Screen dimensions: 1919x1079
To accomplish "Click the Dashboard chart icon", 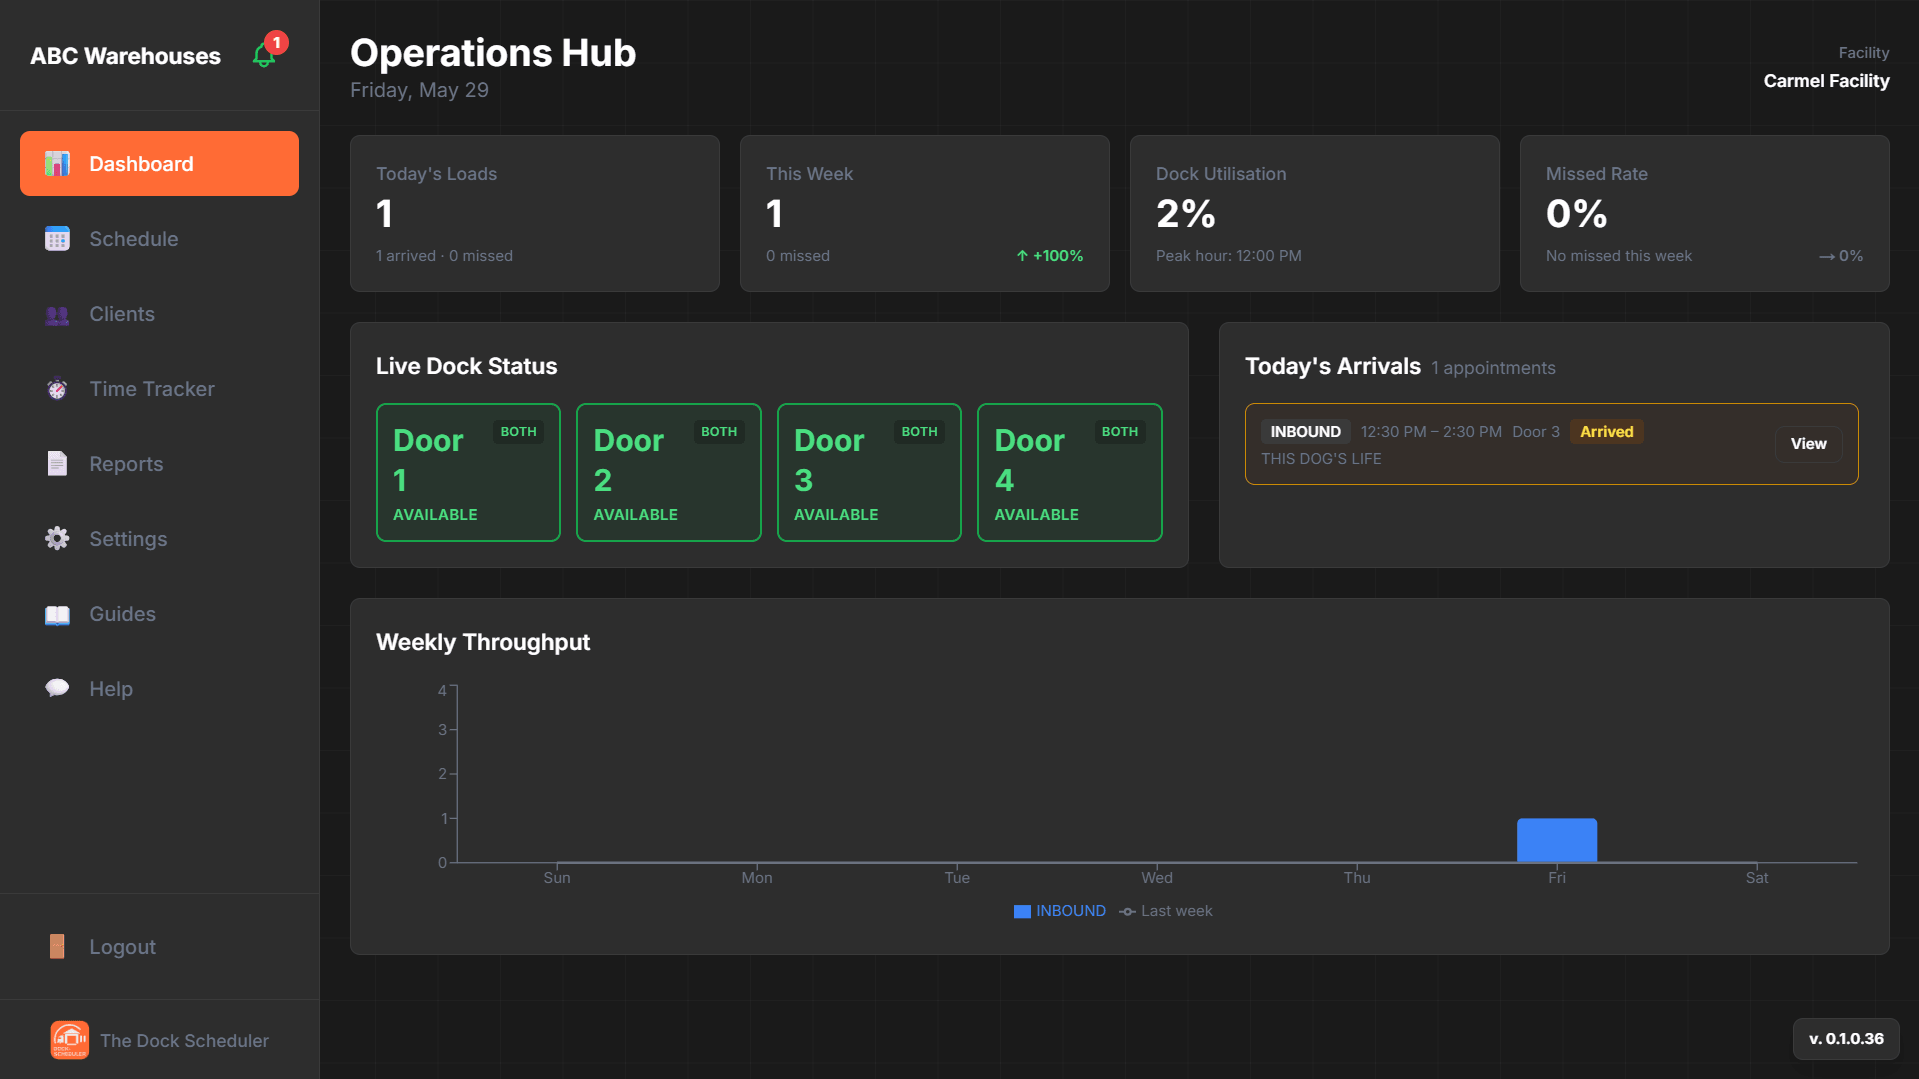I will [x=57, y=163].
